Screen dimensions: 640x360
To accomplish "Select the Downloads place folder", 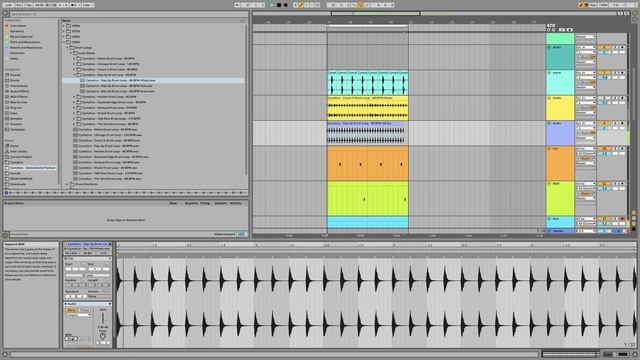I will click(18, 184).
